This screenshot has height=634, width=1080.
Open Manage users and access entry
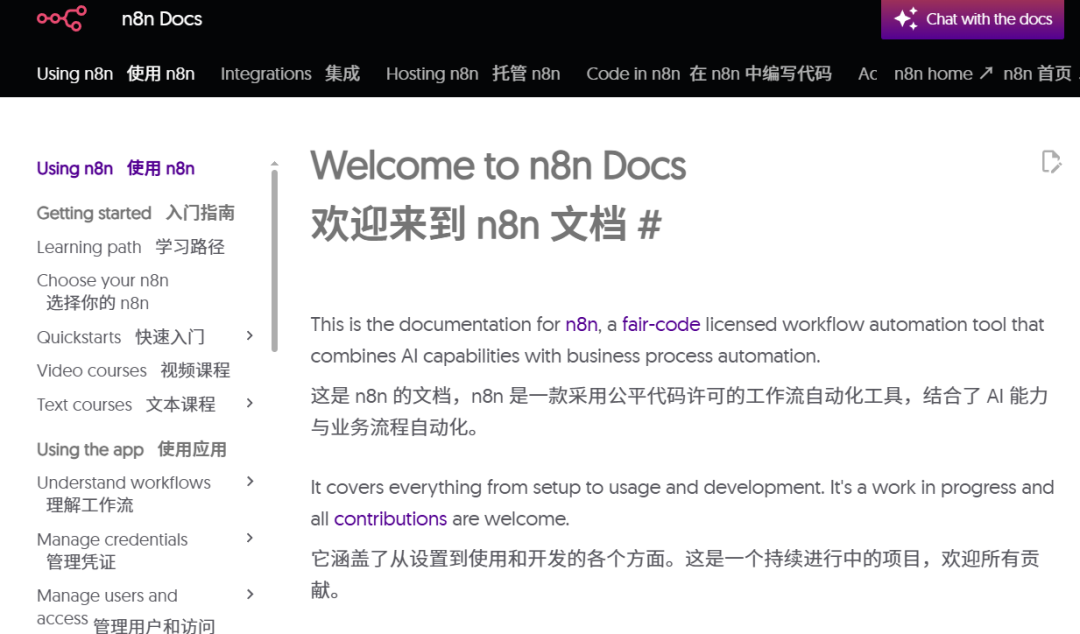(126, 609)
